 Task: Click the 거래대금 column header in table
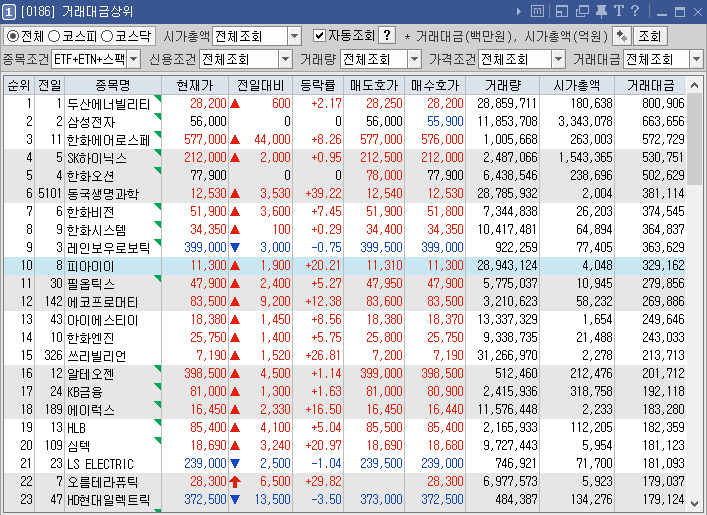click(x=651, y=85)
